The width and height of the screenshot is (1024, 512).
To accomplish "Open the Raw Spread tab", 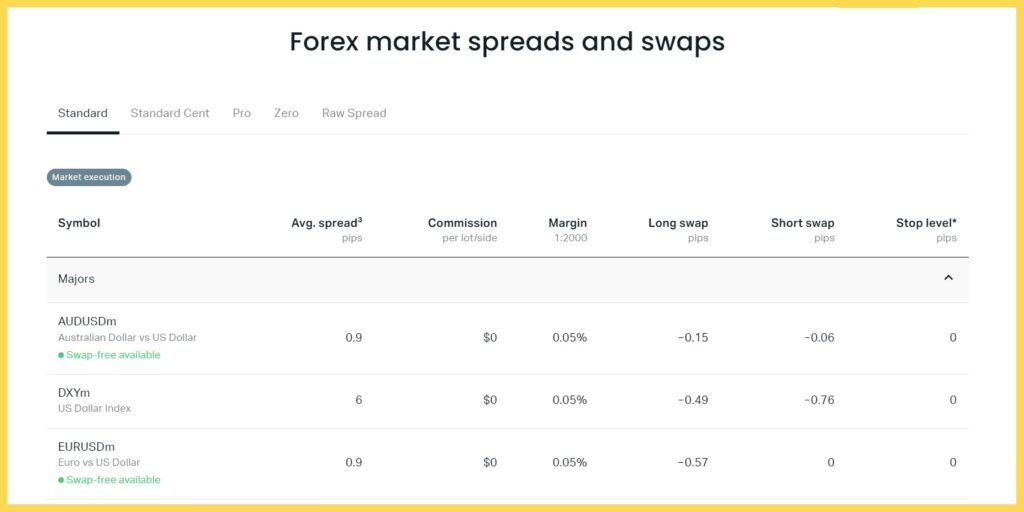I will [354, 113].
